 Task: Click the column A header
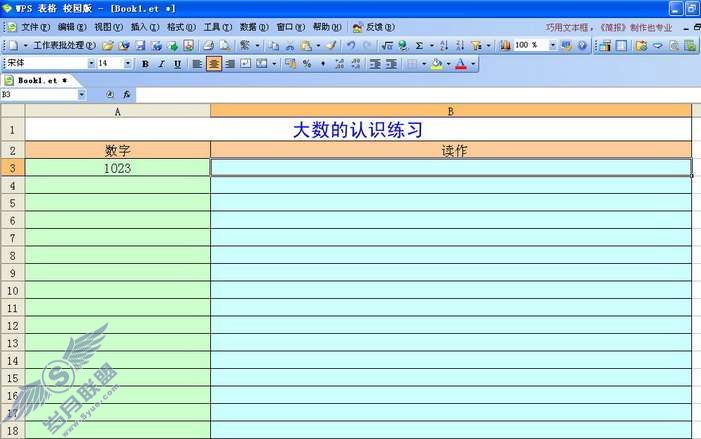click(118, 111)
